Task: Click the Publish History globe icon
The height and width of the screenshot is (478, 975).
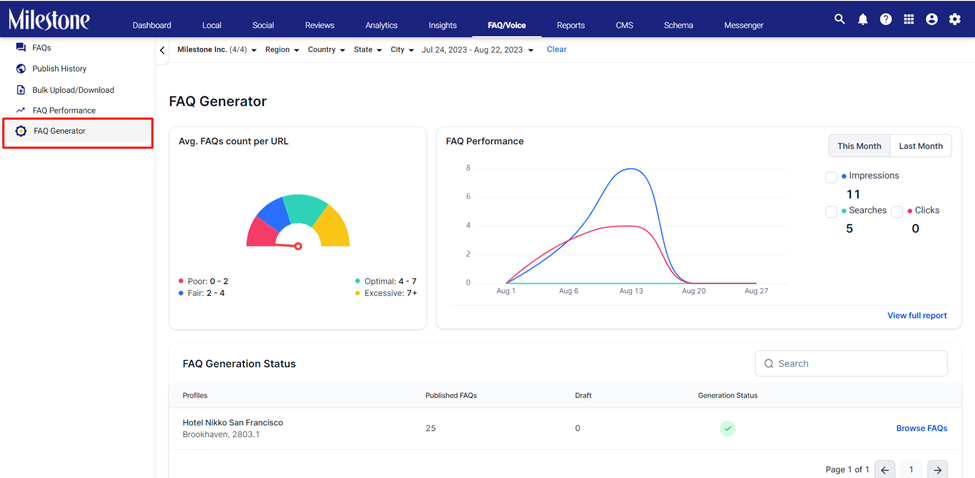Action: click(21, 68)
